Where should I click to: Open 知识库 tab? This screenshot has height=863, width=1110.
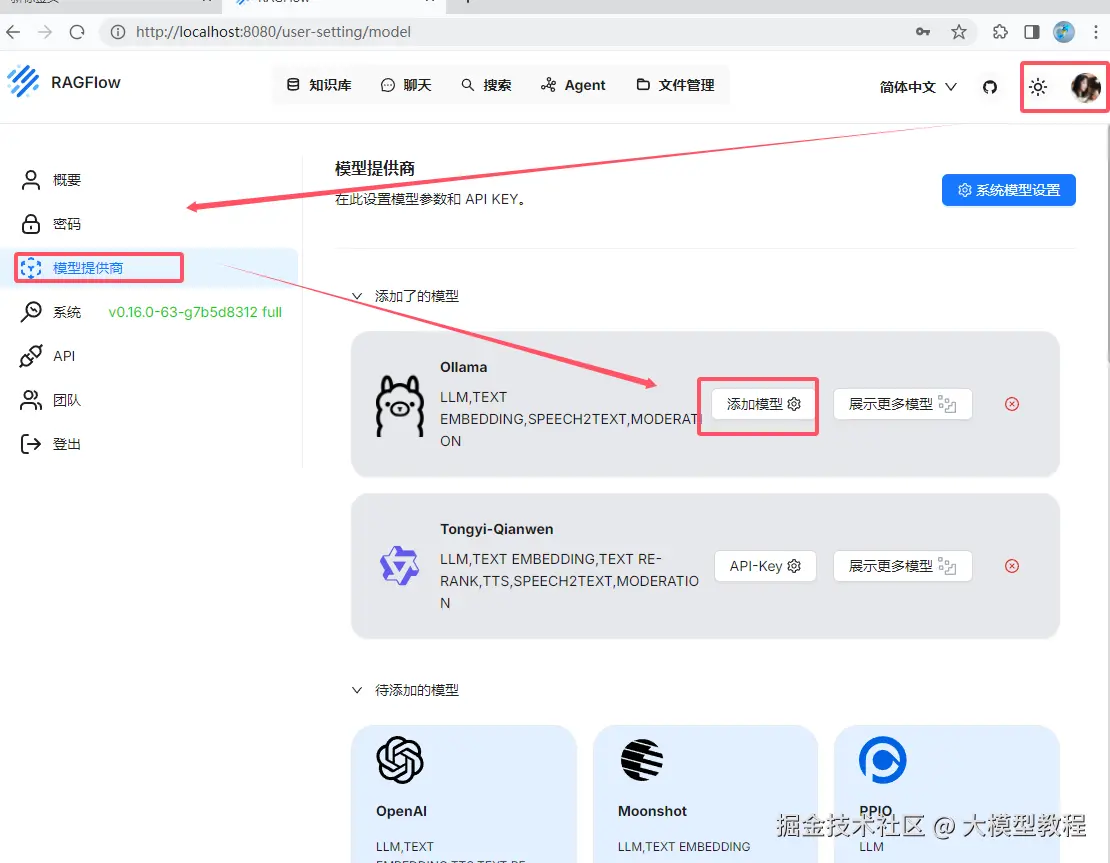[319, 85]
